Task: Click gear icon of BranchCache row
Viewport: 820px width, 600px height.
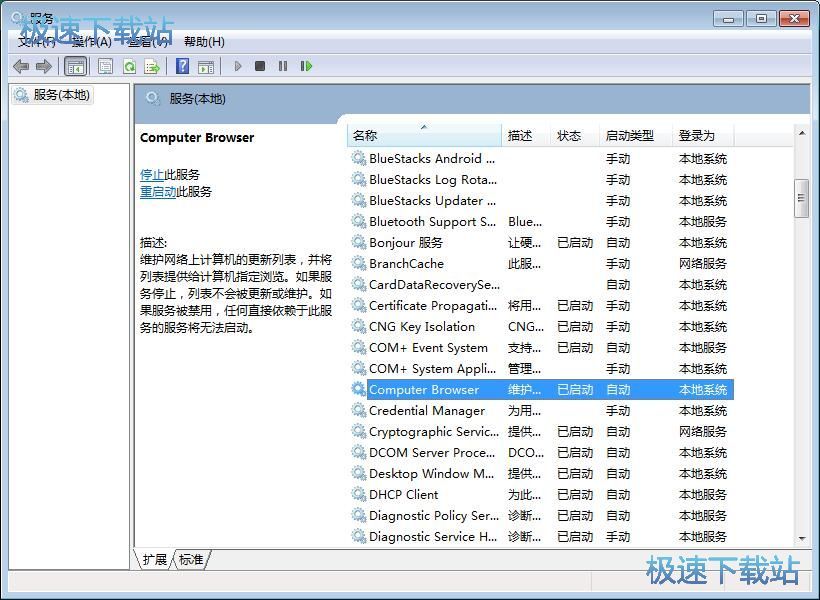Action: [x=359, y=263]
